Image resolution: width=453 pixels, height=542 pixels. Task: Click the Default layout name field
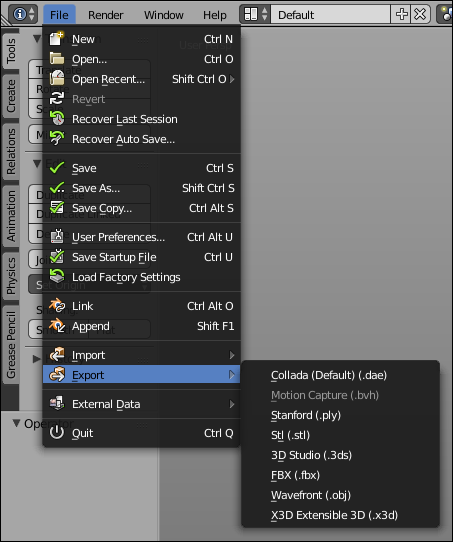(331, 14)
